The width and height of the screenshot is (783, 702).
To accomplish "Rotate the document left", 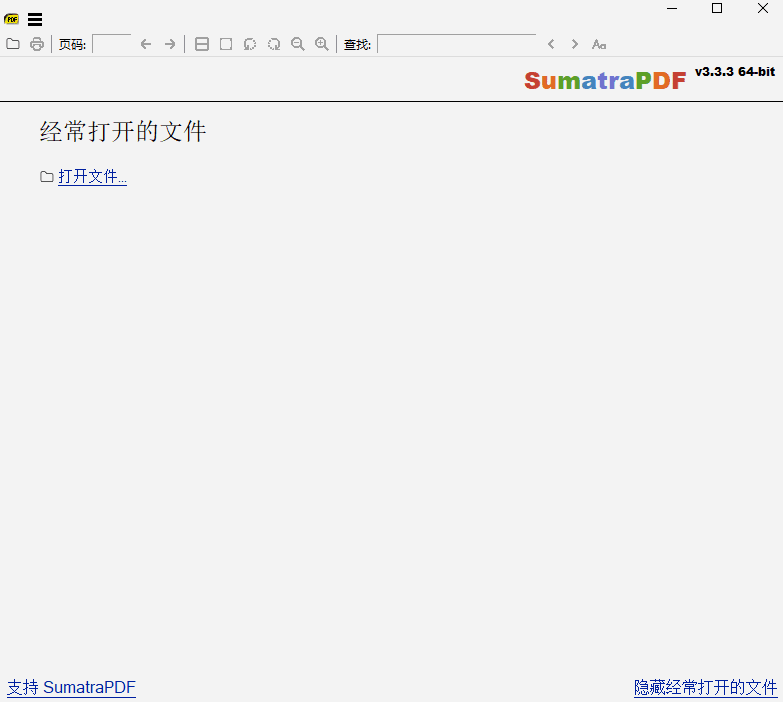I will (x=250, y=44).
